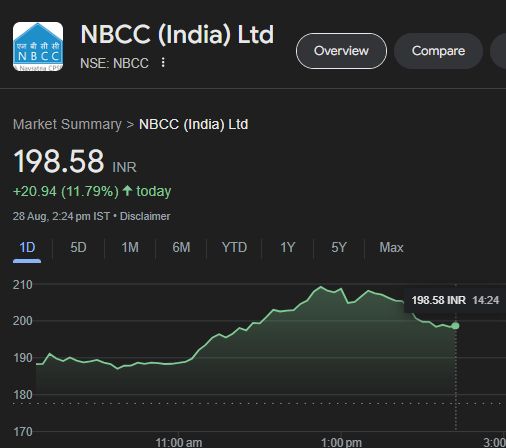Image resolution: width=506 pixels, height=448 pixels.
Task: Select the 5Y time range
Action: (x=339, y=248)
